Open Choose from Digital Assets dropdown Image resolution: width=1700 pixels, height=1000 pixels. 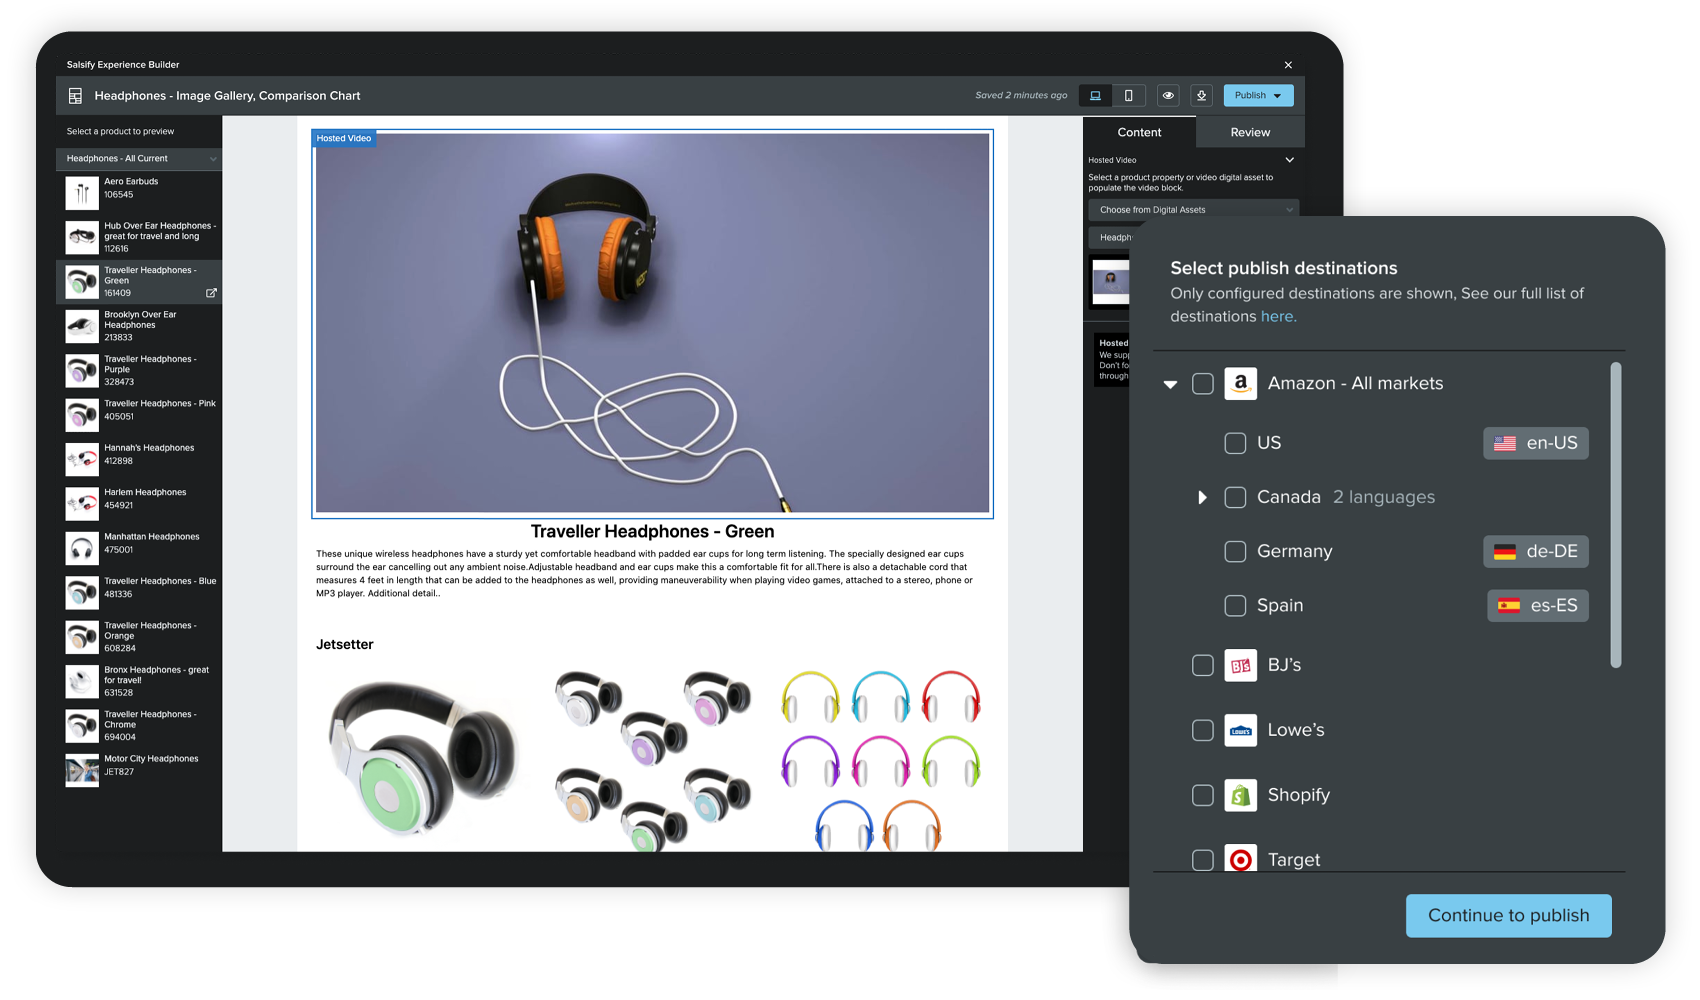click(1193, 210)
